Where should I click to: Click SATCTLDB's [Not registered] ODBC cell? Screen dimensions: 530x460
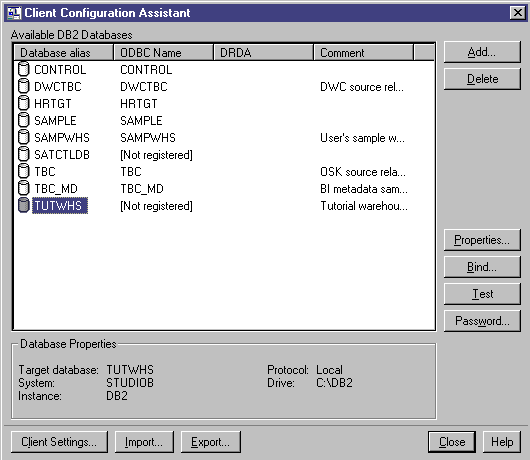156,155
